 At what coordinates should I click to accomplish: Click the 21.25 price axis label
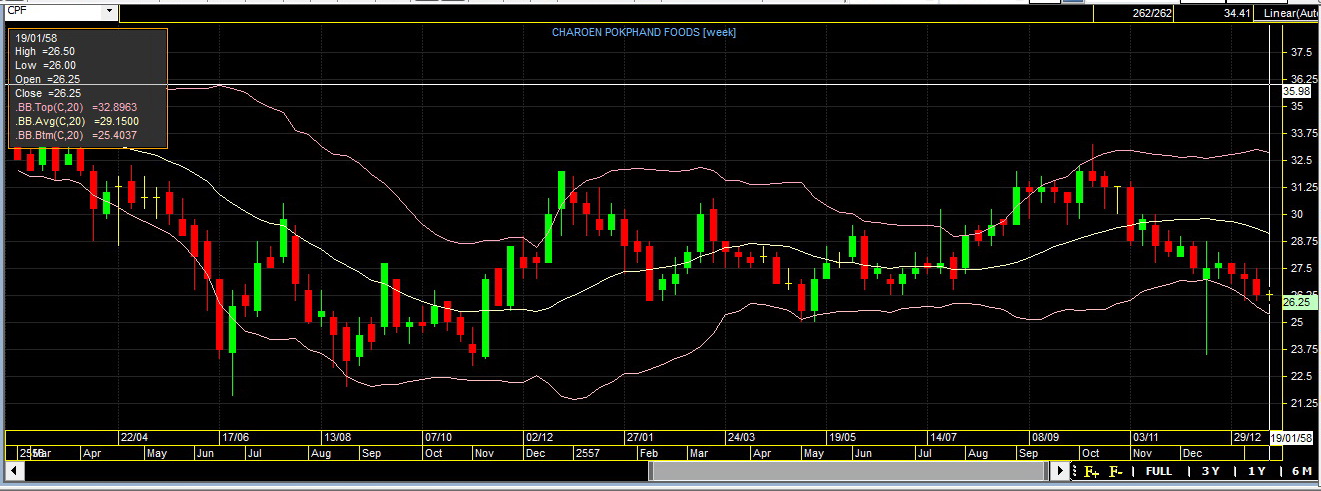tap(1302, 403)
